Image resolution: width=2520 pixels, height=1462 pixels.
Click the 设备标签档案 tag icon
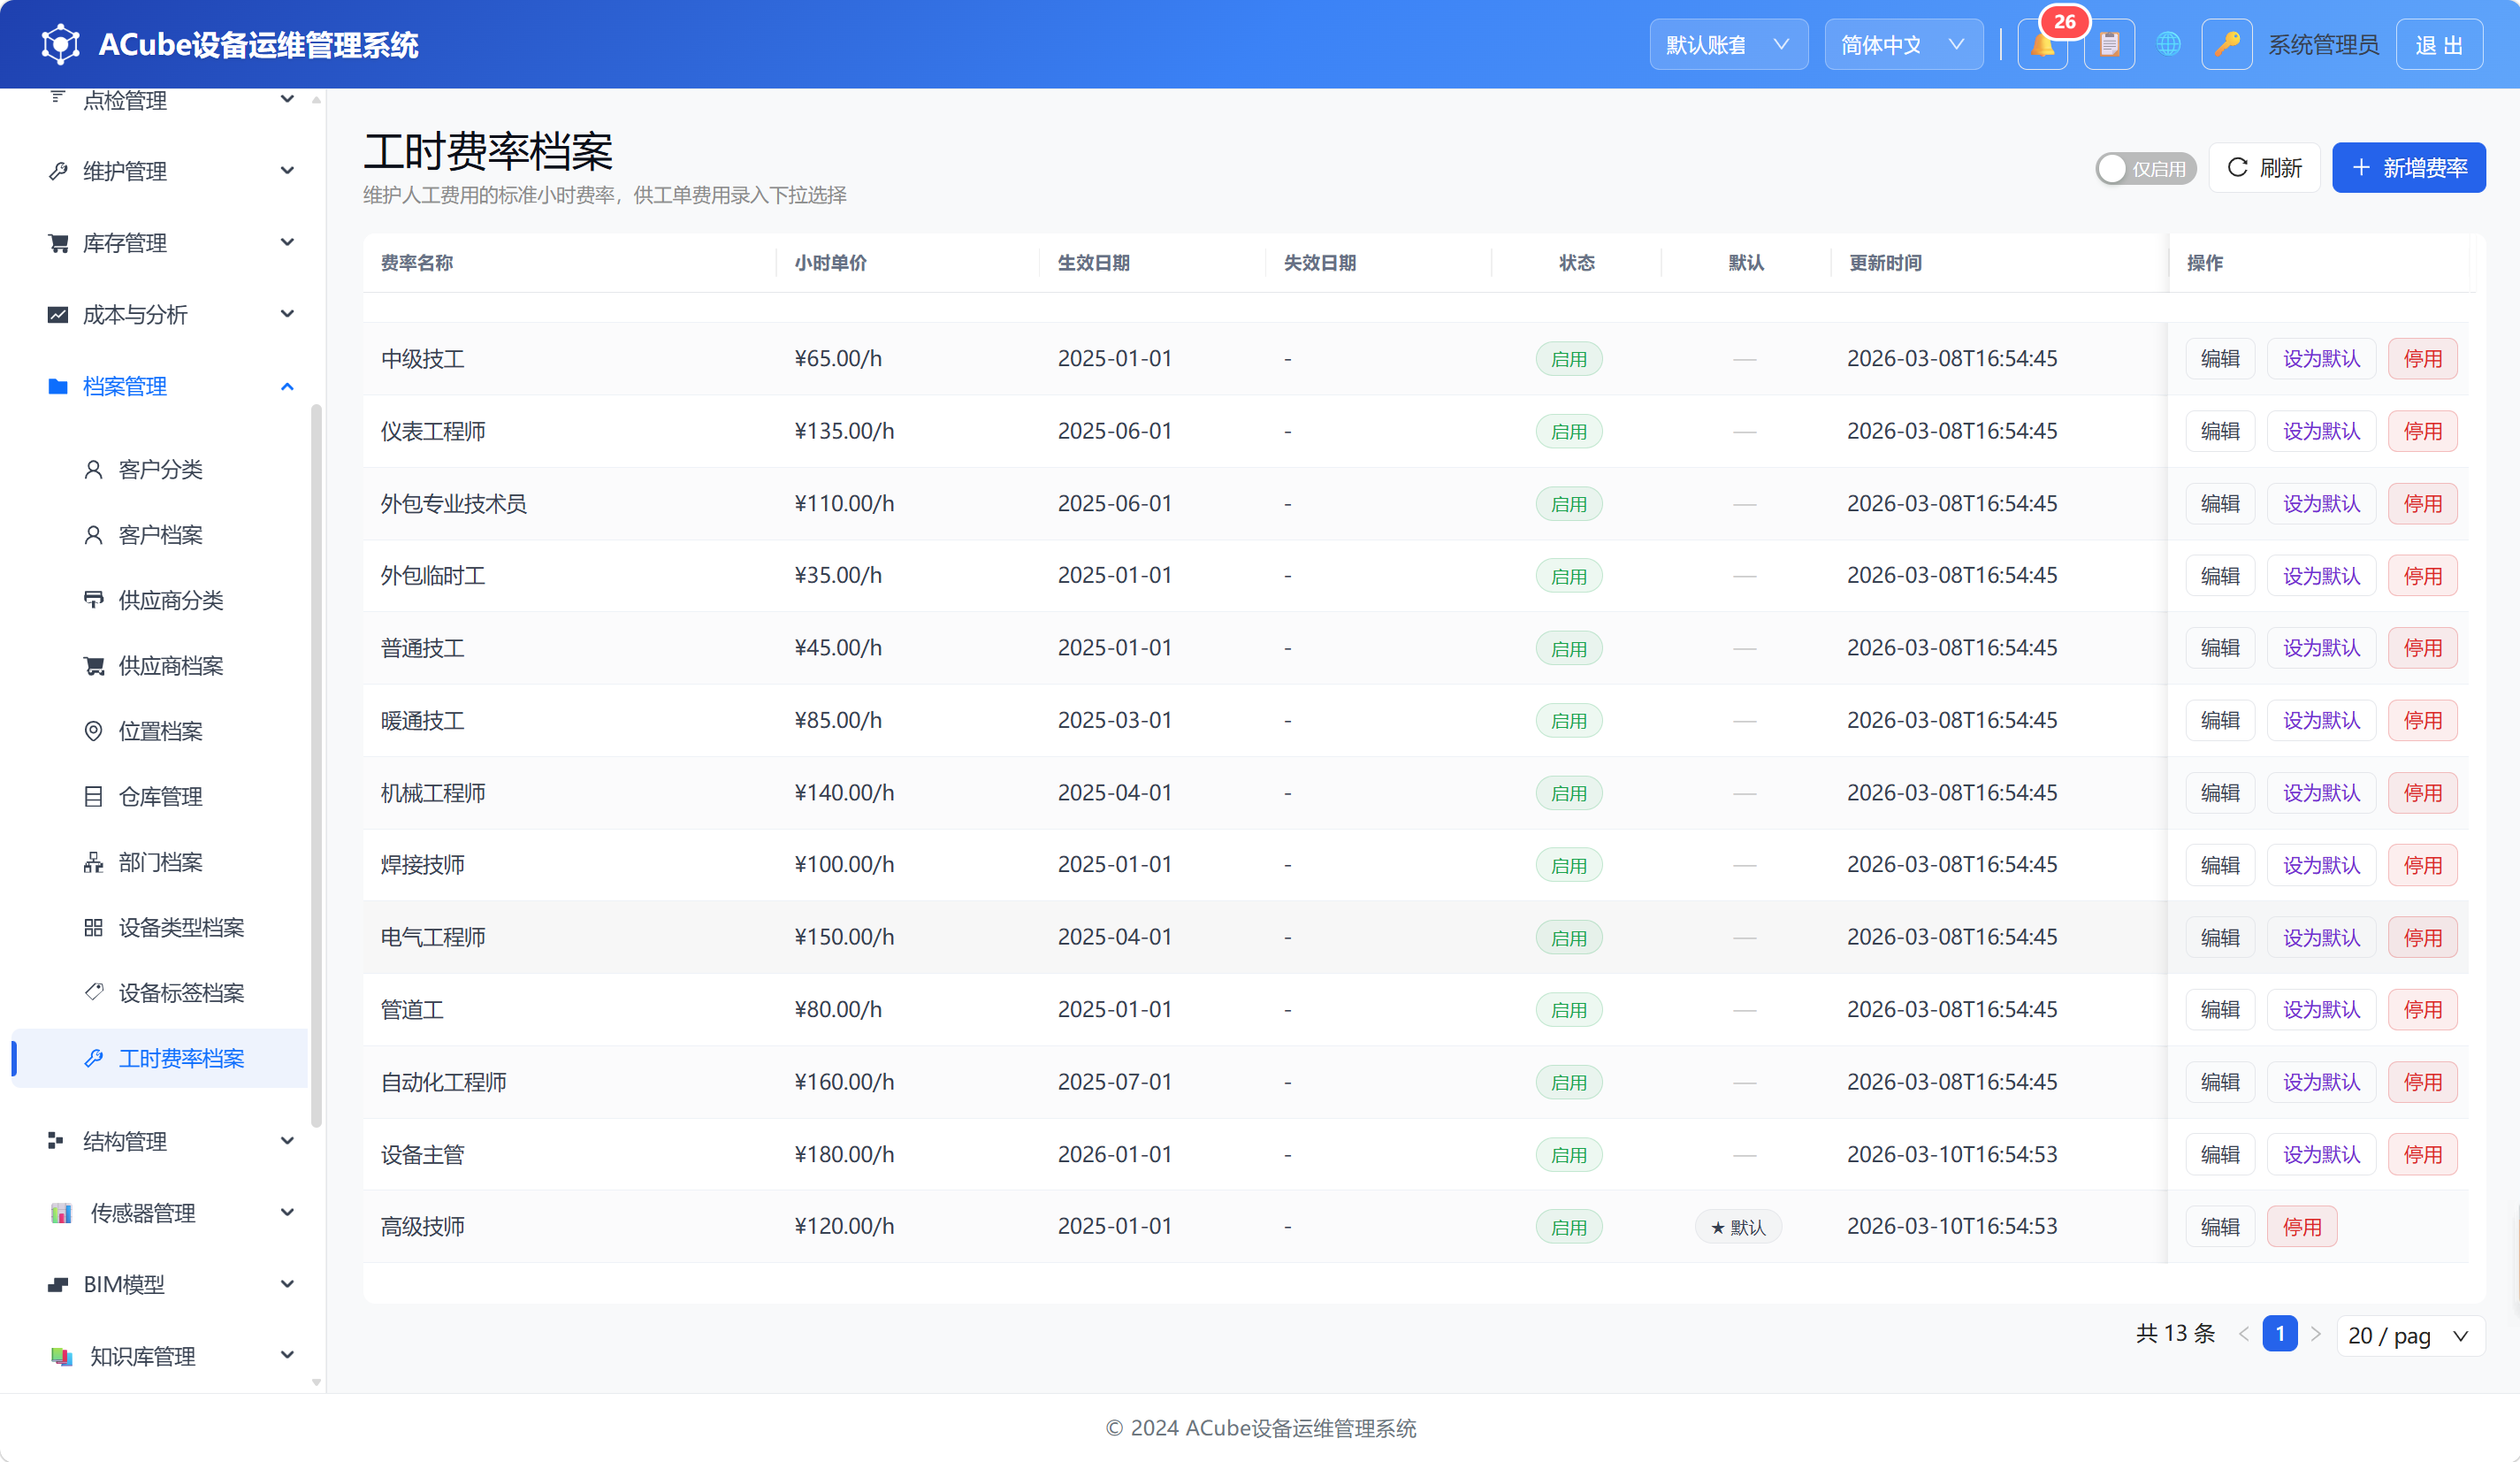point(93,992)
